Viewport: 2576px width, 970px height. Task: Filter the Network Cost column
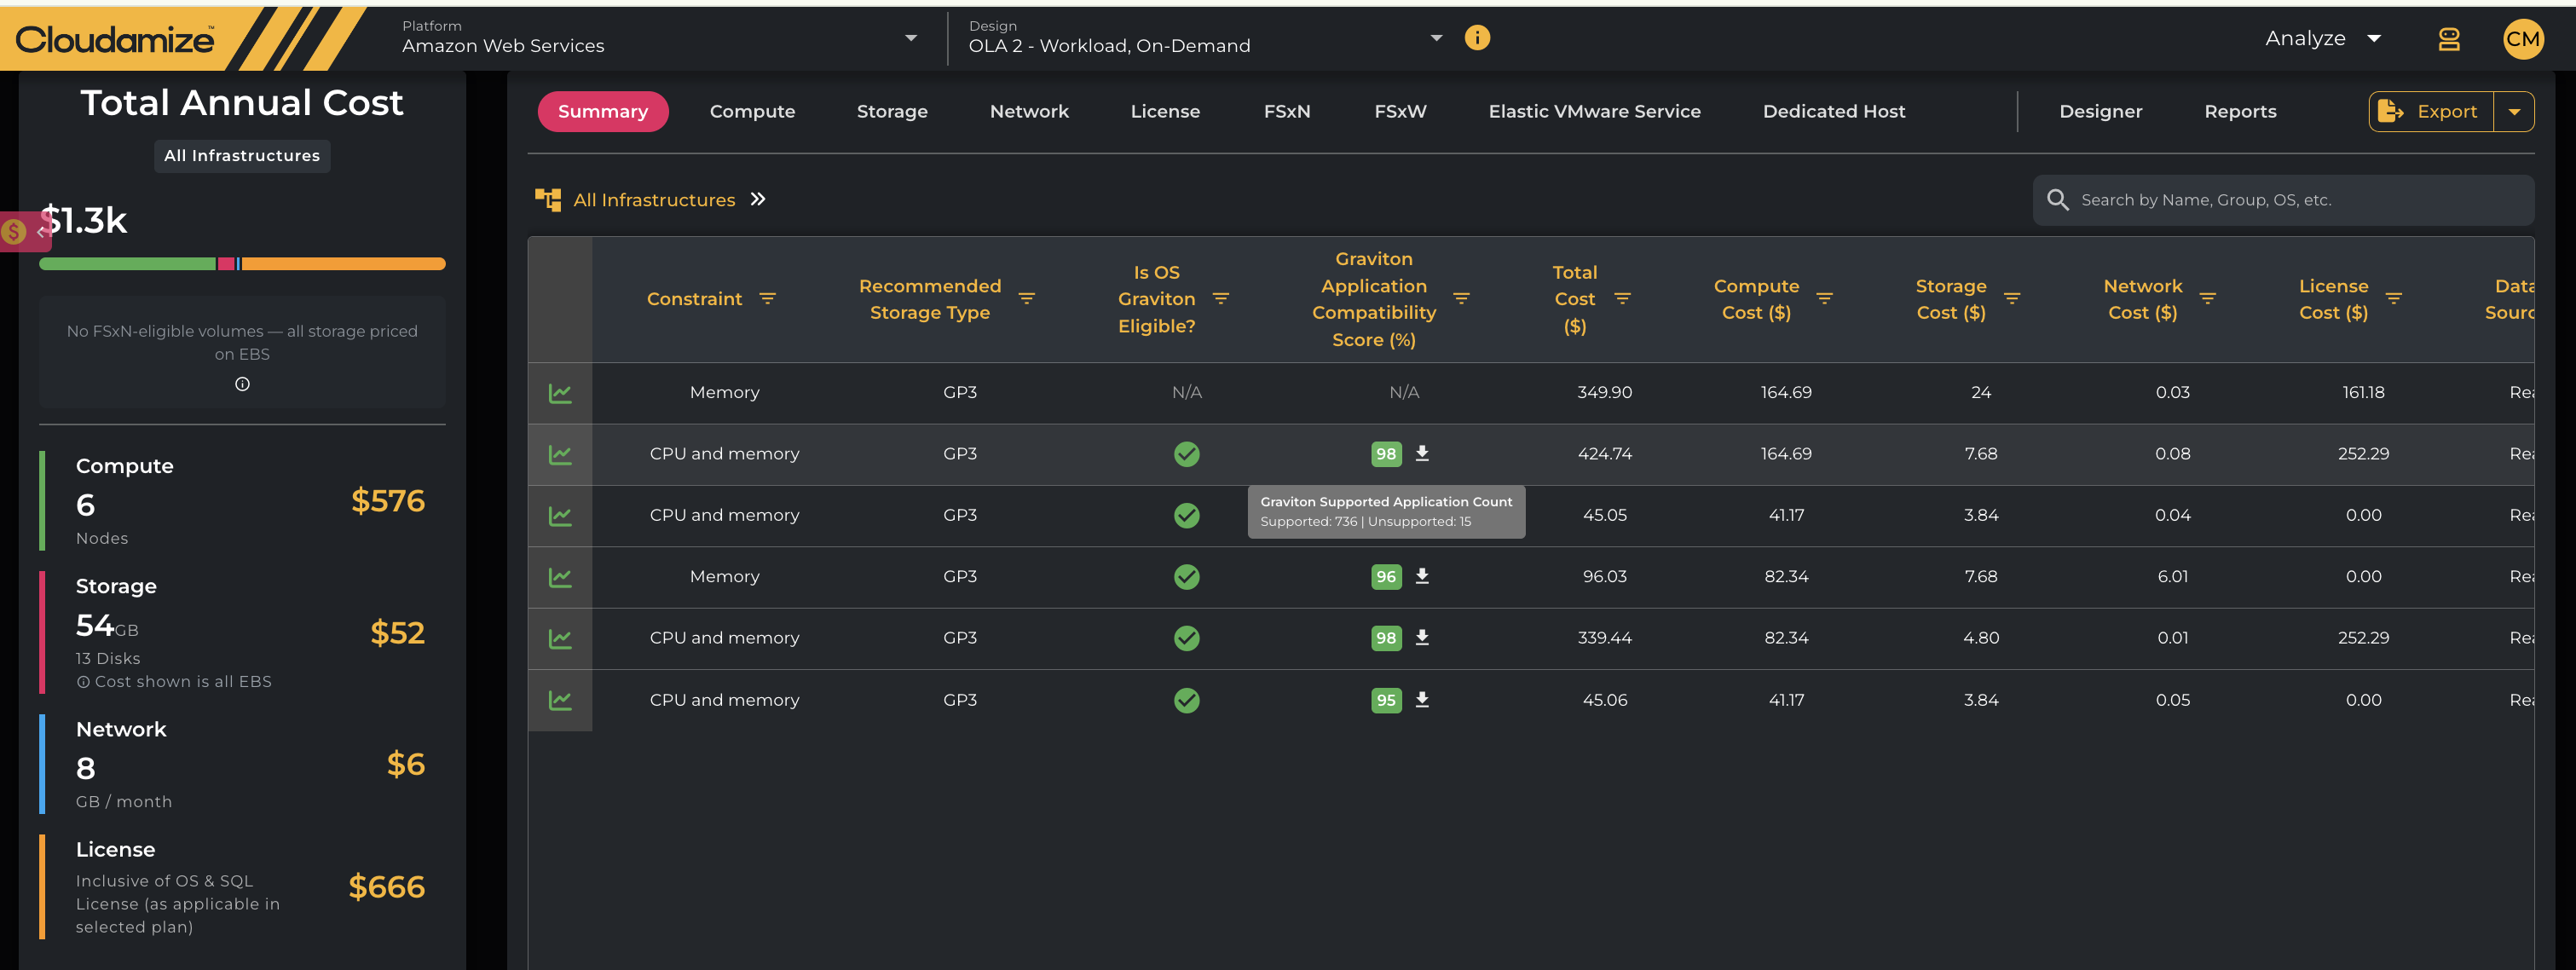[2207, 299]
